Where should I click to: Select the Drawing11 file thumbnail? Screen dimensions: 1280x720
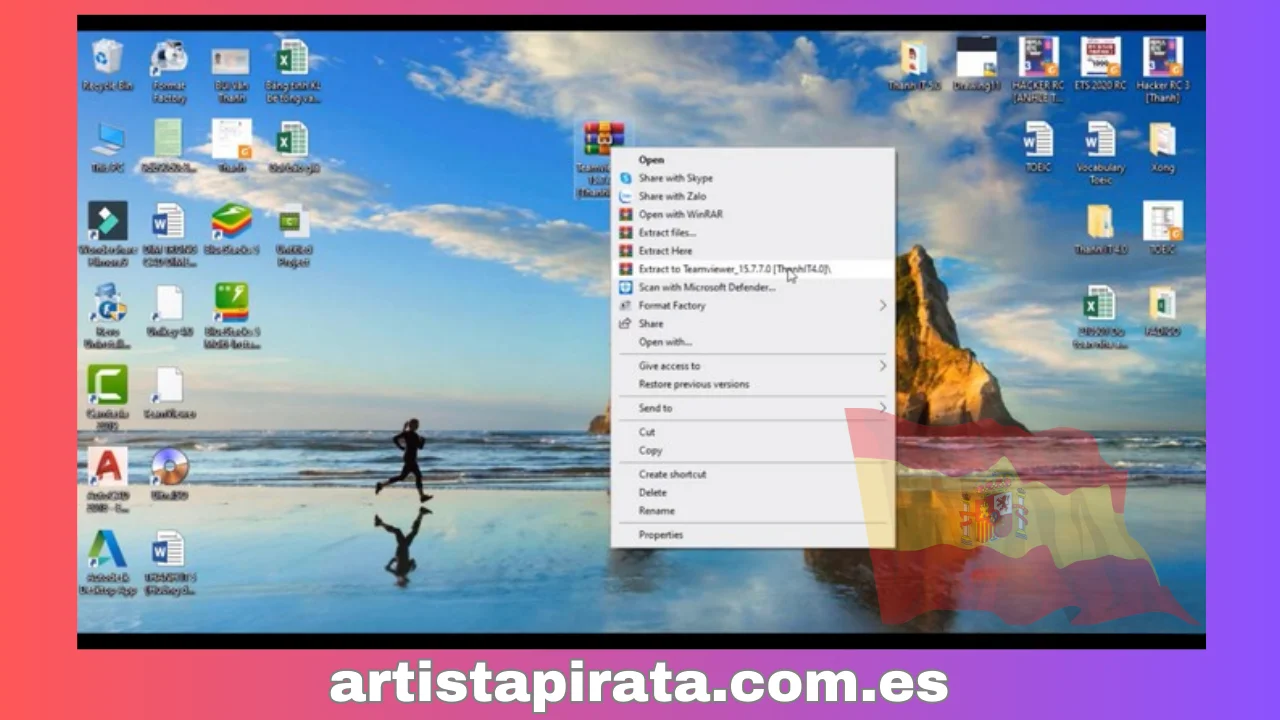pyautogui.click(x=976, y=65)
